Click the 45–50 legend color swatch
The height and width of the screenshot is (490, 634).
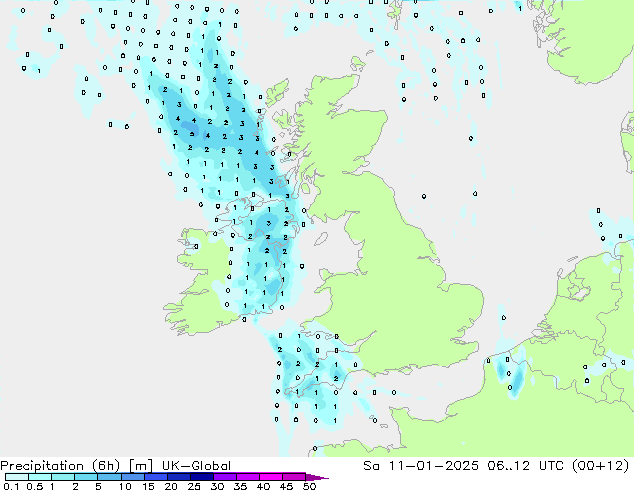[294, 477]
